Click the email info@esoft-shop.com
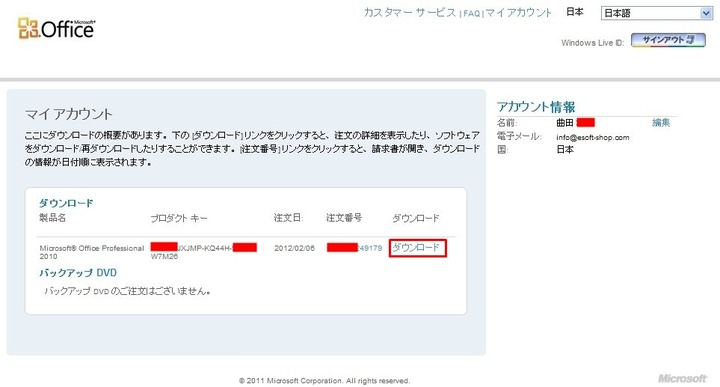 pos(593,137)
